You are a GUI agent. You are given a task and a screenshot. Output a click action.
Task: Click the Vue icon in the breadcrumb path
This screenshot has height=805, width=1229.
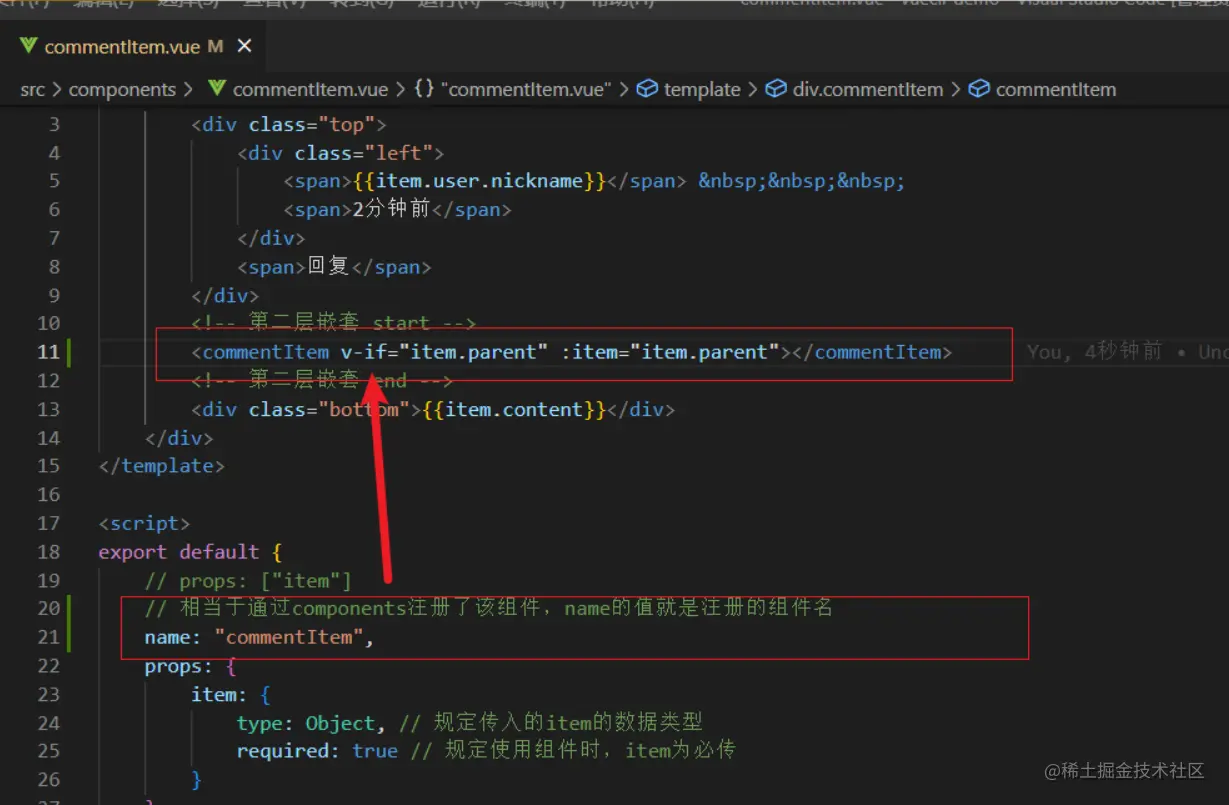(x=216, y=89)
